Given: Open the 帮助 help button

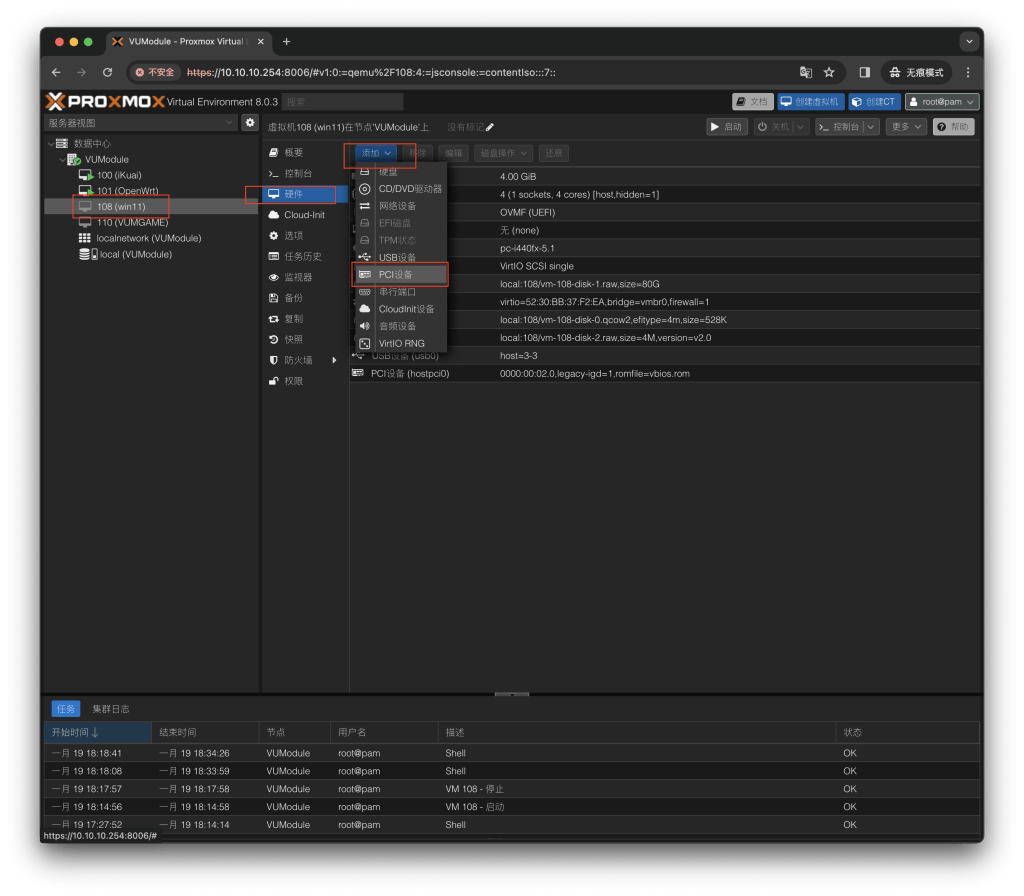Looking at the screenshot, I should (x=952, y=127).
